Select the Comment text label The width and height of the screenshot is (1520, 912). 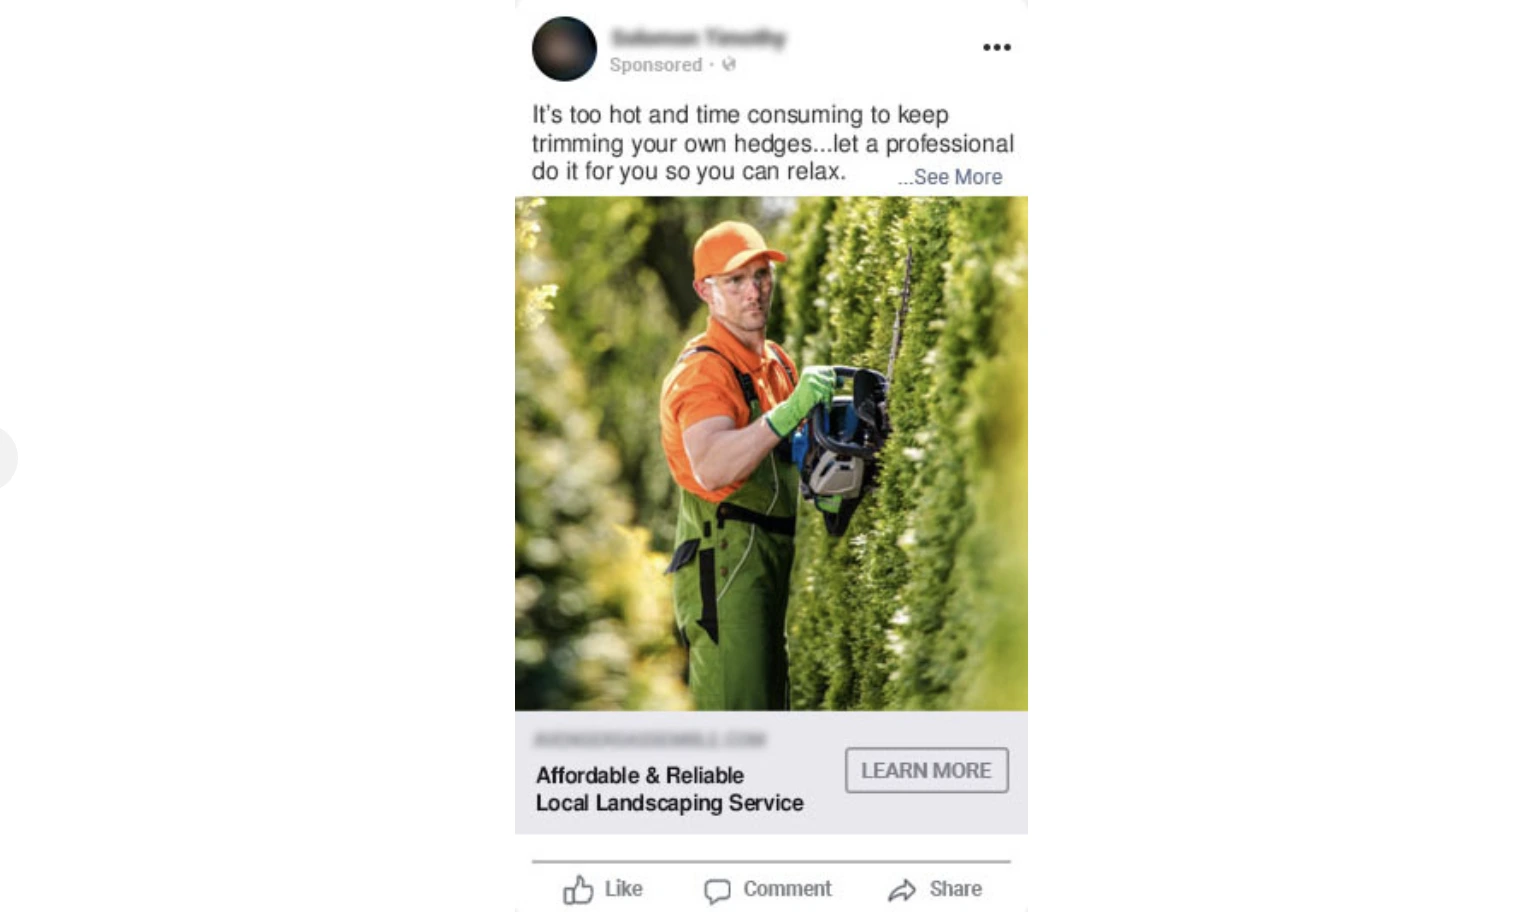[x=787, y=889]
